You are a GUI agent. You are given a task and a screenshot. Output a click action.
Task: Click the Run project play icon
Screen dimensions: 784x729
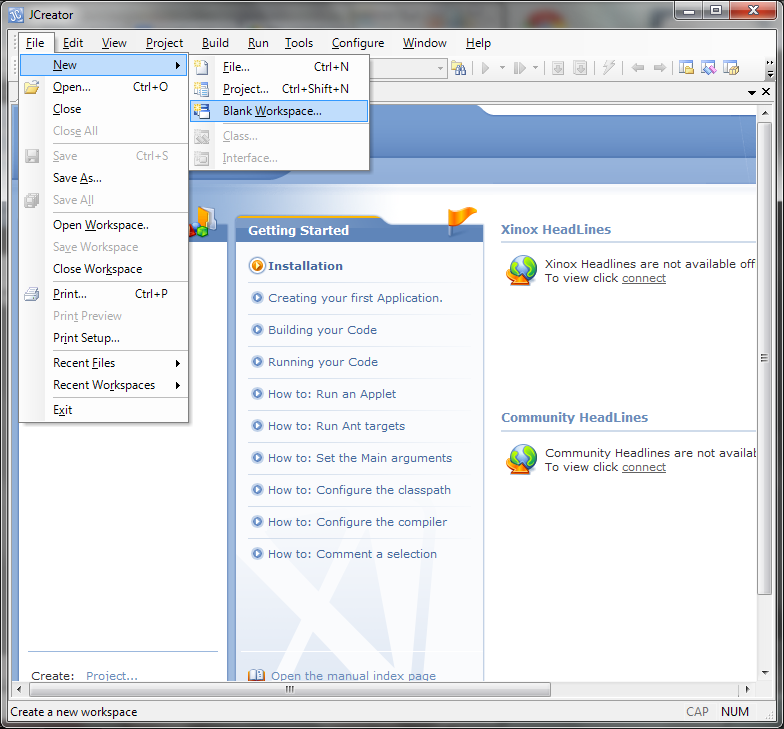click(x=485, y=68)
